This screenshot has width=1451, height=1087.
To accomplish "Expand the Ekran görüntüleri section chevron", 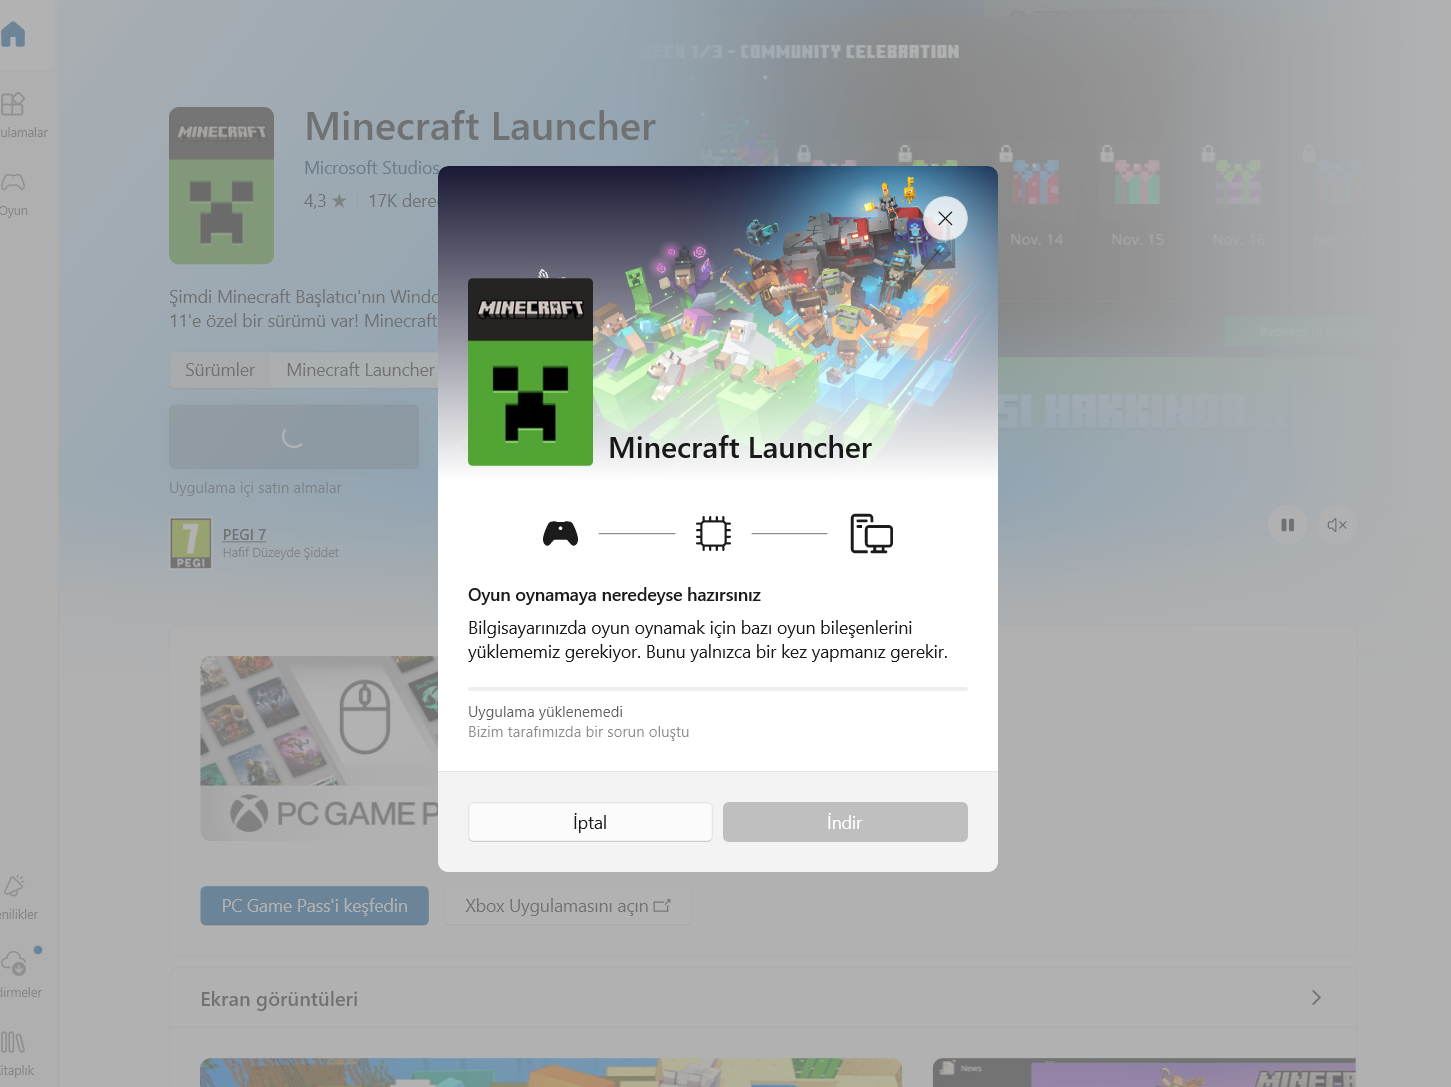I will pyautogui.click(x=1316, y=998).
